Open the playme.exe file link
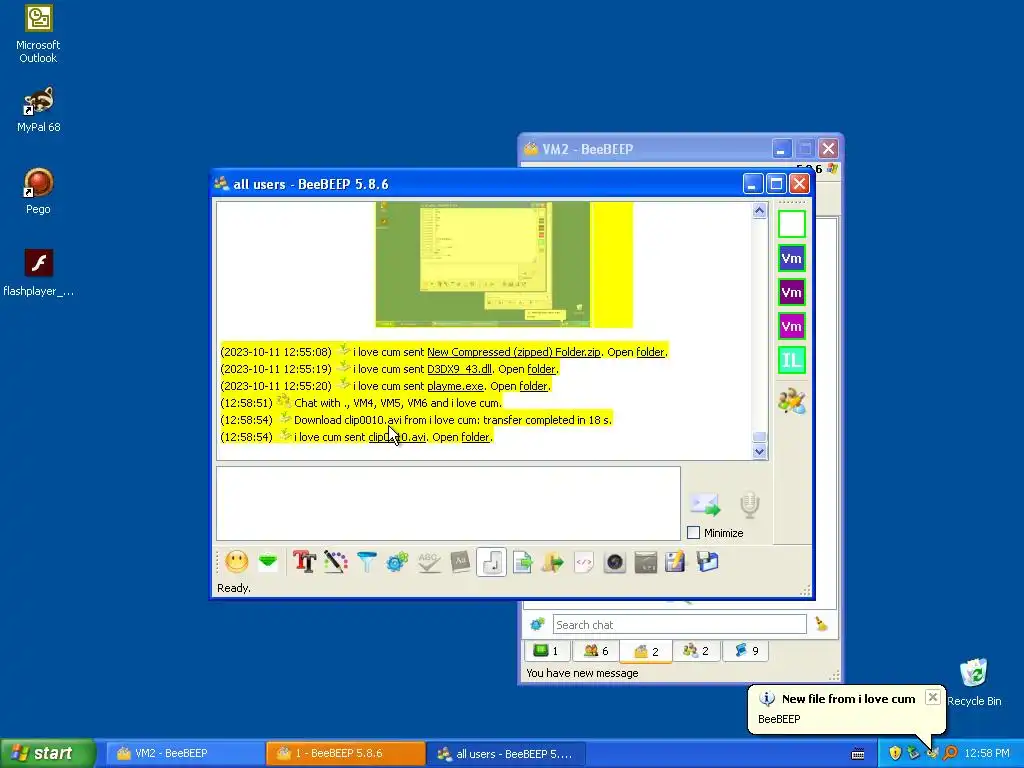The width and height of the screenshot is (1024, 768). (x=455, y=386)
